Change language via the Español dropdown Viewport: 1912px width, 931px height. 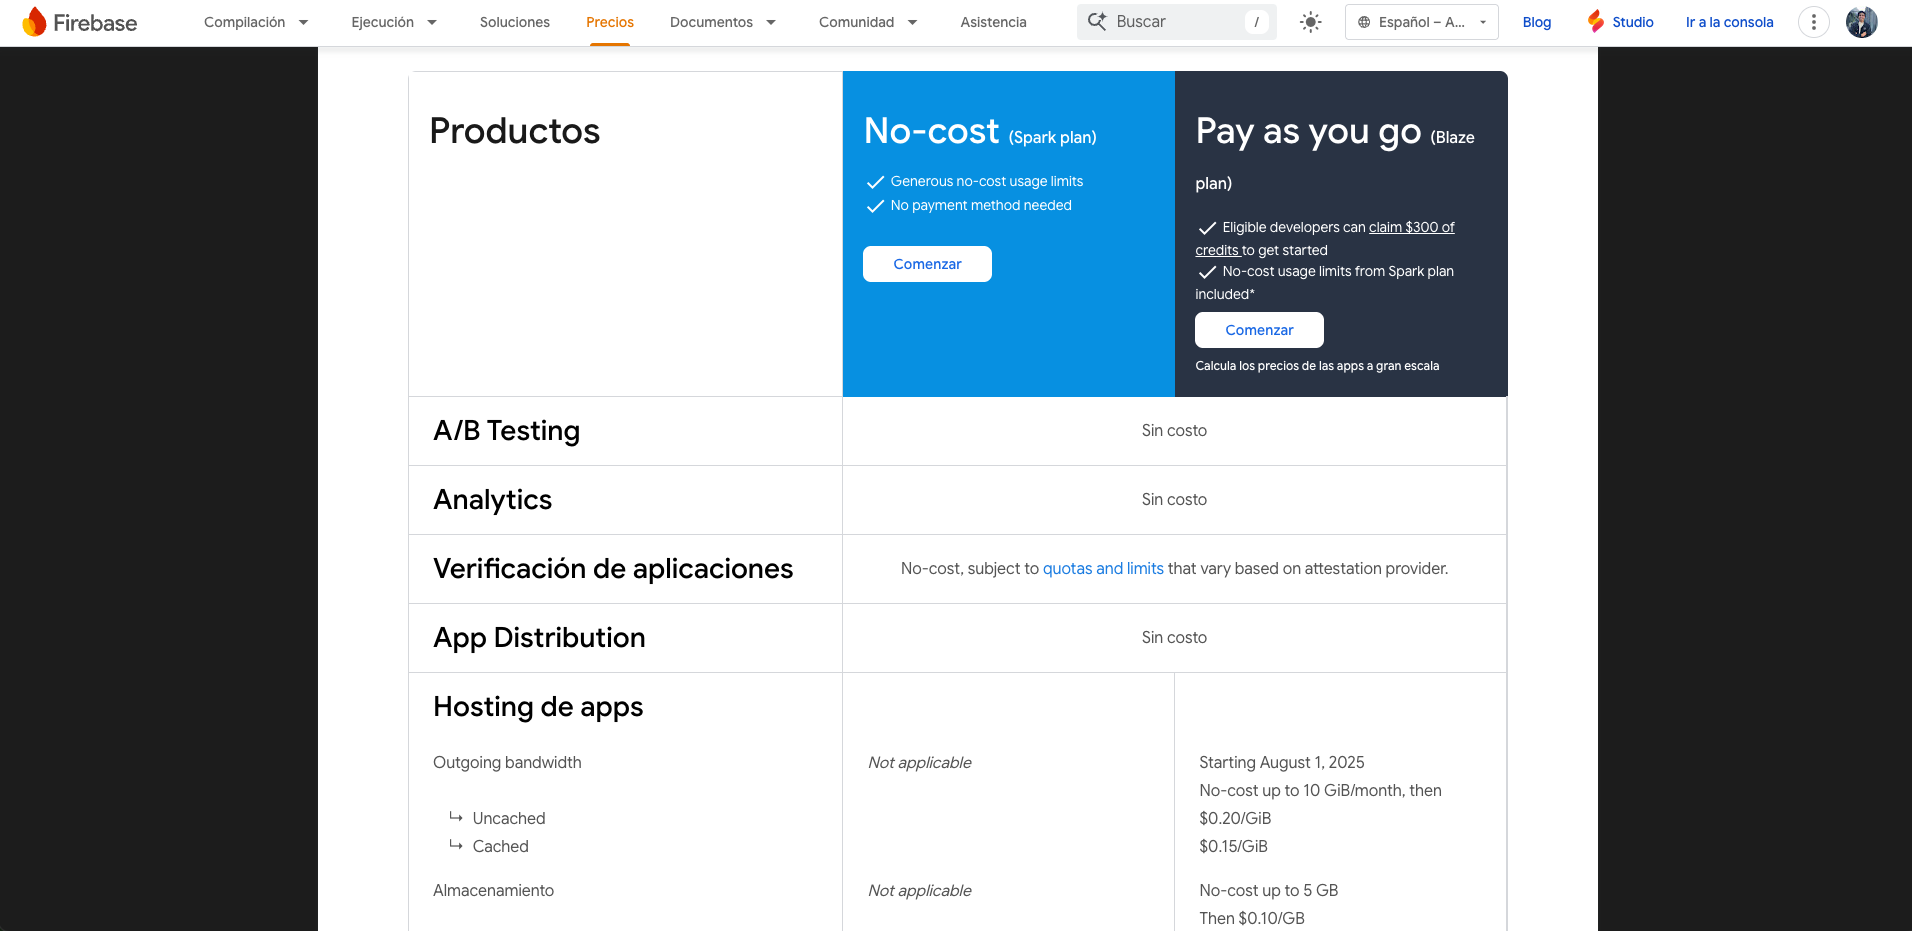(x=1420, y=21)
